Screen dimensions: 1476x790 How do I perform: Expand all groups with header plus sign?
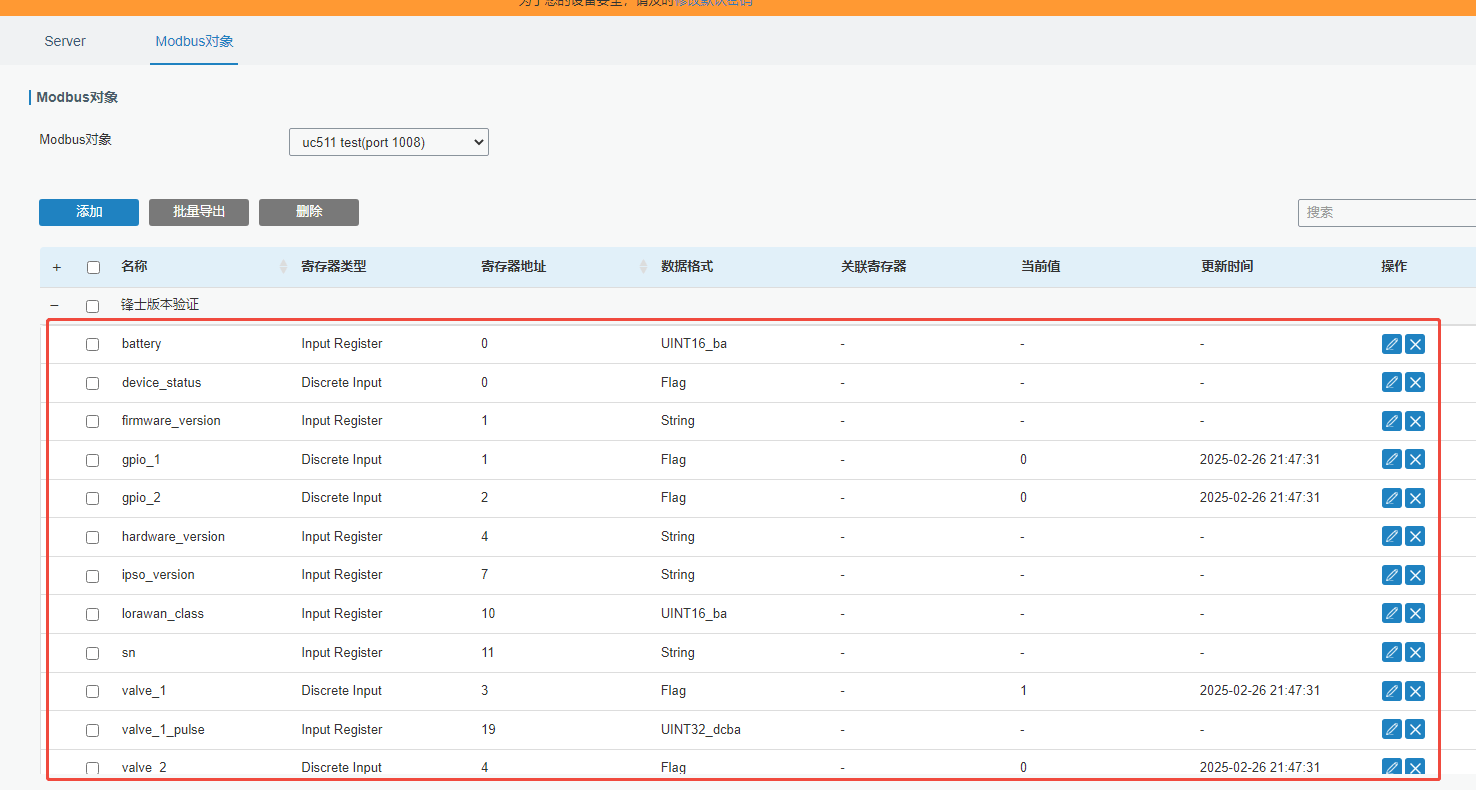[x=56, y=267]
